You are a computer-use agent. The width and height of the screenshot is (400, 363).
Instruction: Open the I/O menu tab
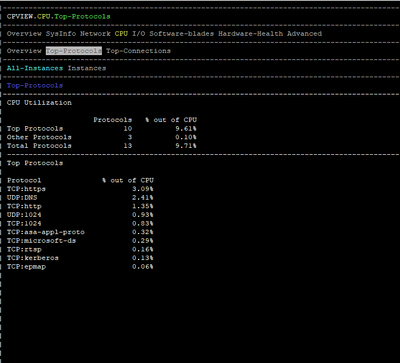[139, 34]
